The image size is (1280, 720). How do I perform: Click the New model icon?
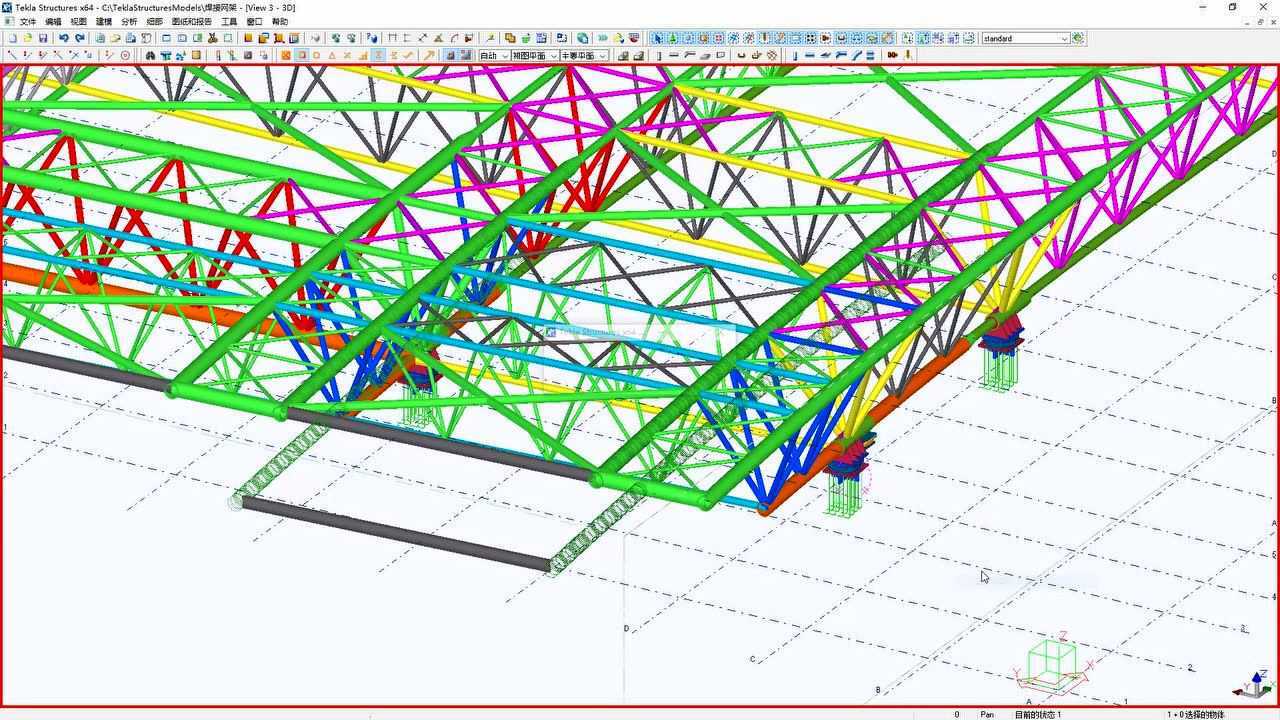point(12,38)
